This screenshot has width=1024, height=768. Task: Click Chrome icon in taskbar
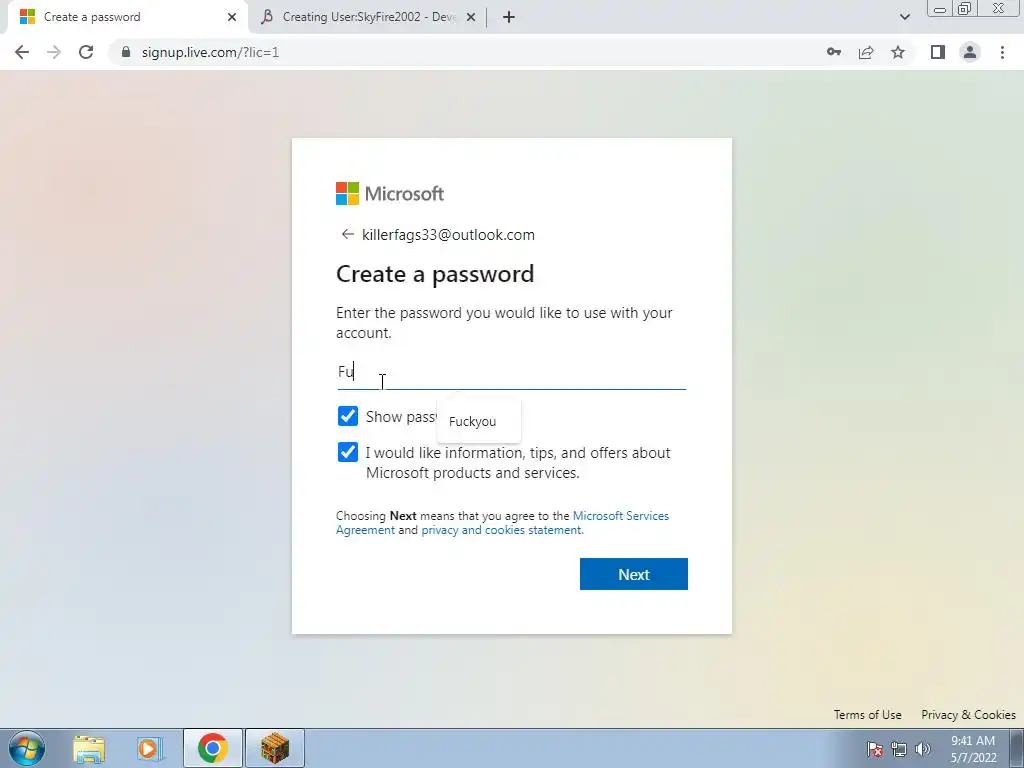click(x=213, y=748)
